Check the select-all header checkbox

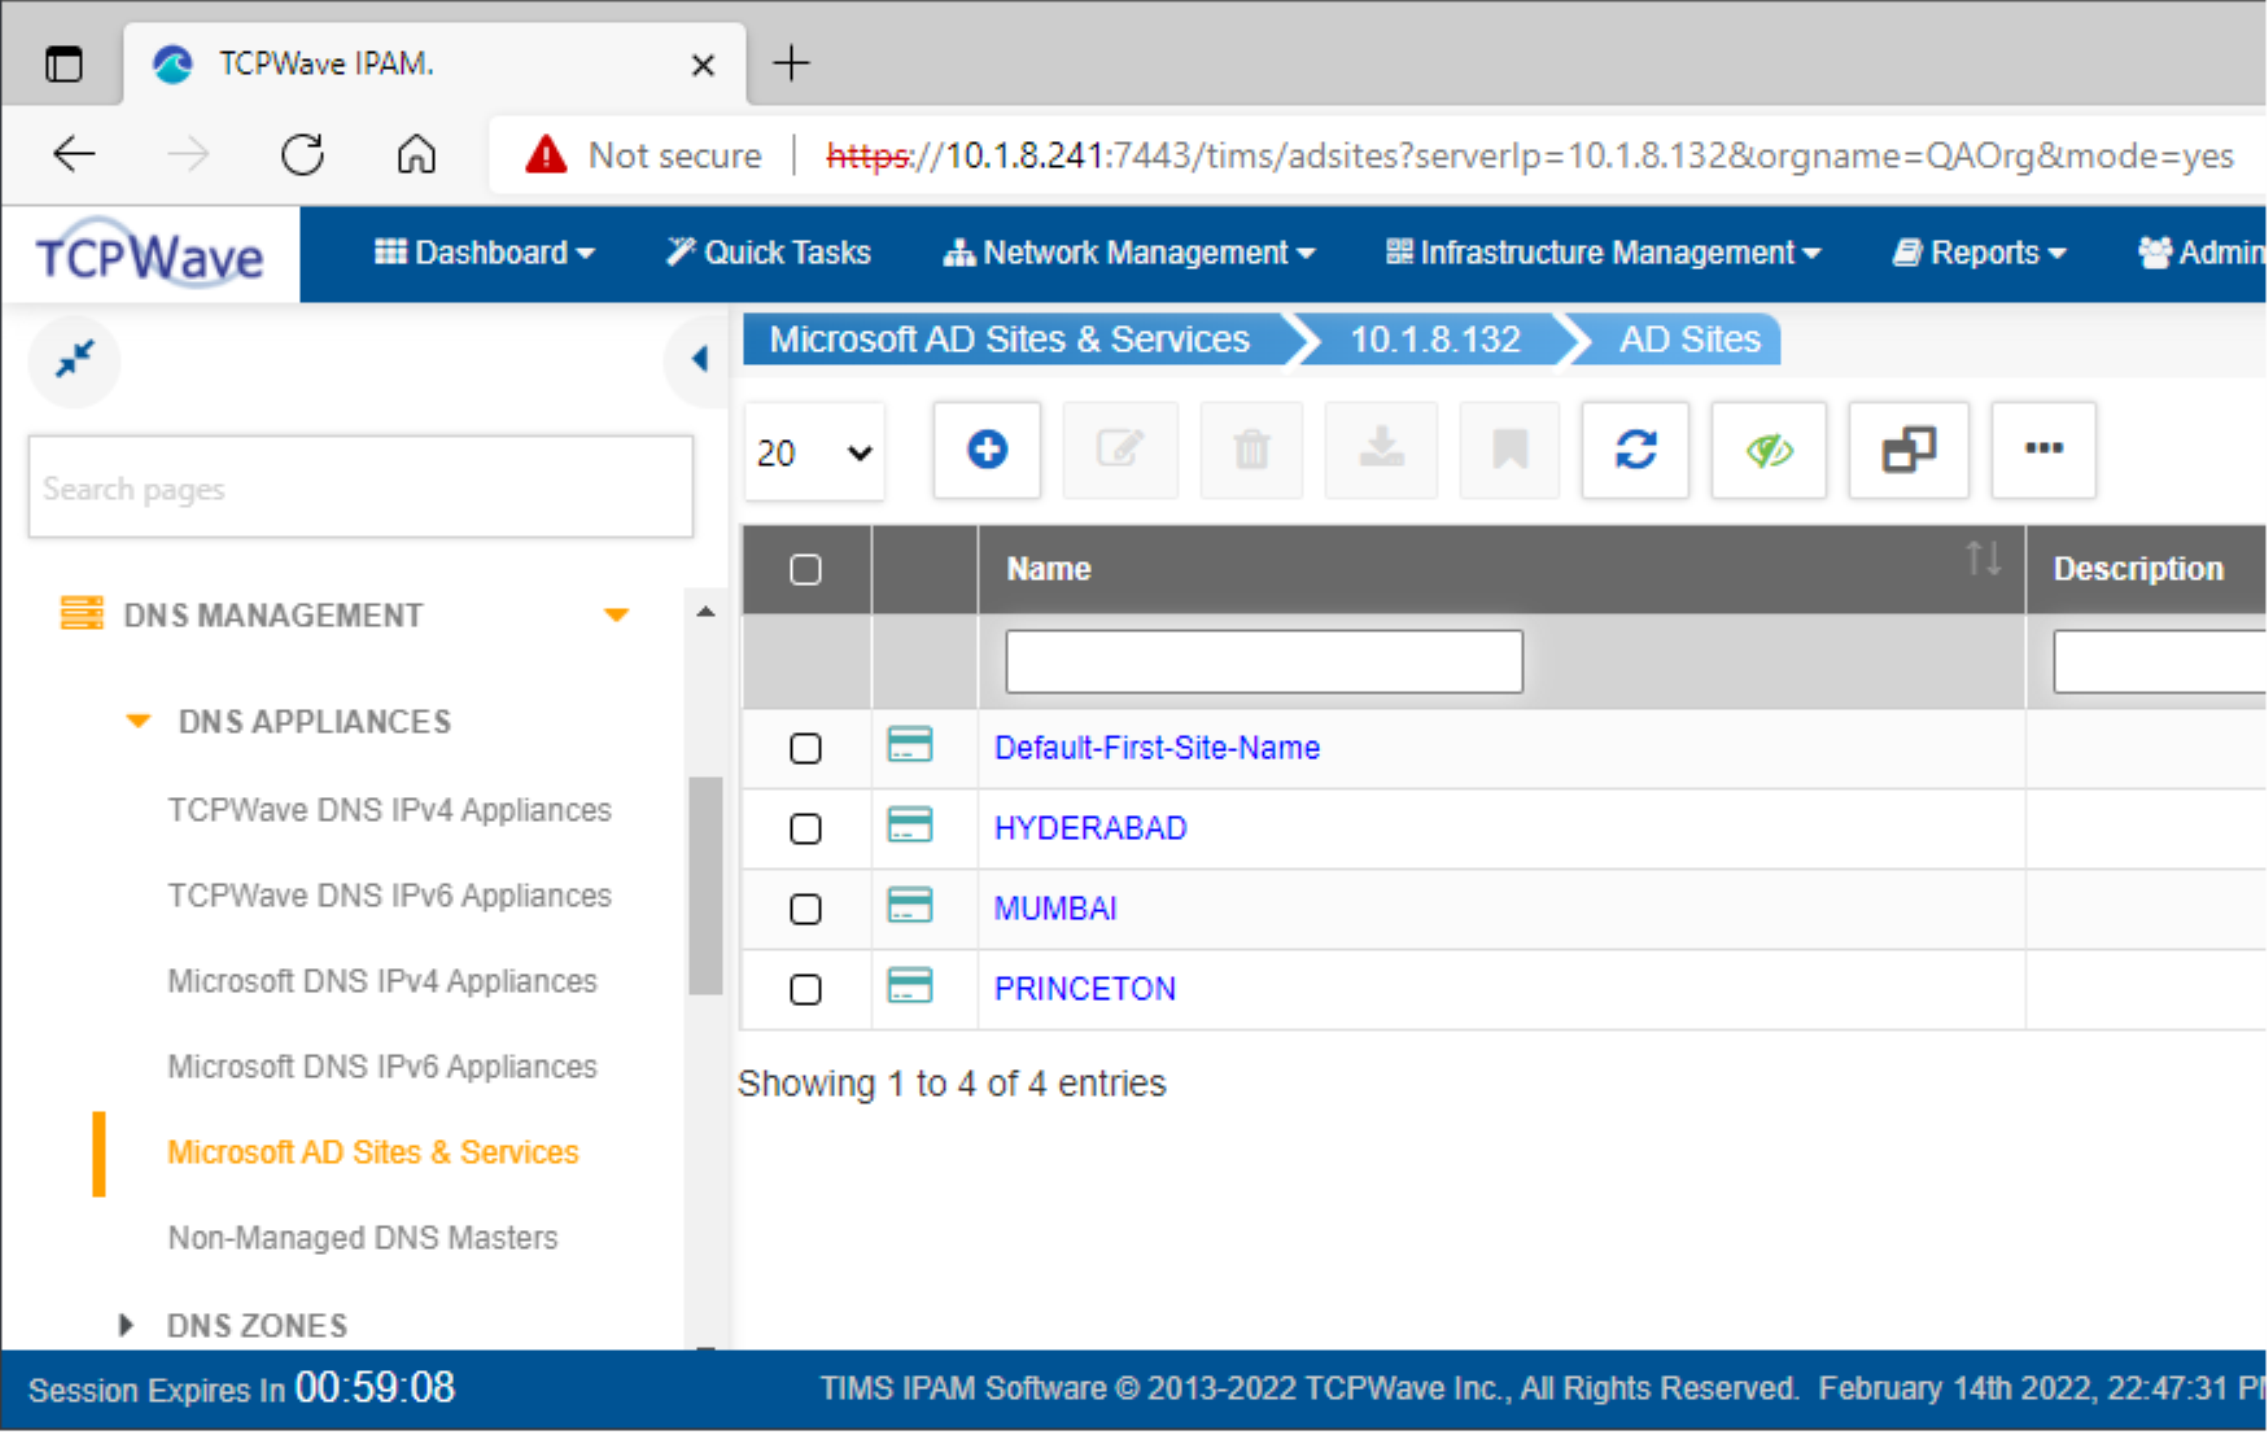pyautogui.click(x=805, y=569)
